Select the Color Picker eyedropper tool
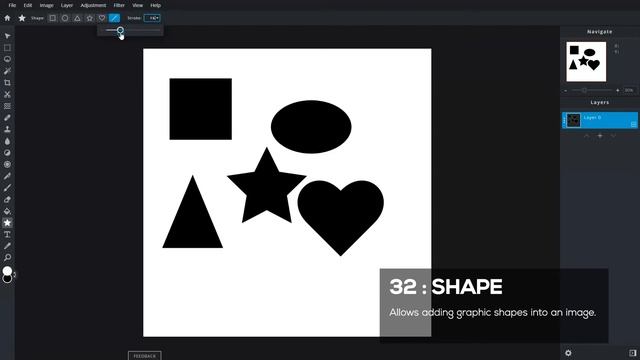640x360 pixels. (x=7, y=246)
